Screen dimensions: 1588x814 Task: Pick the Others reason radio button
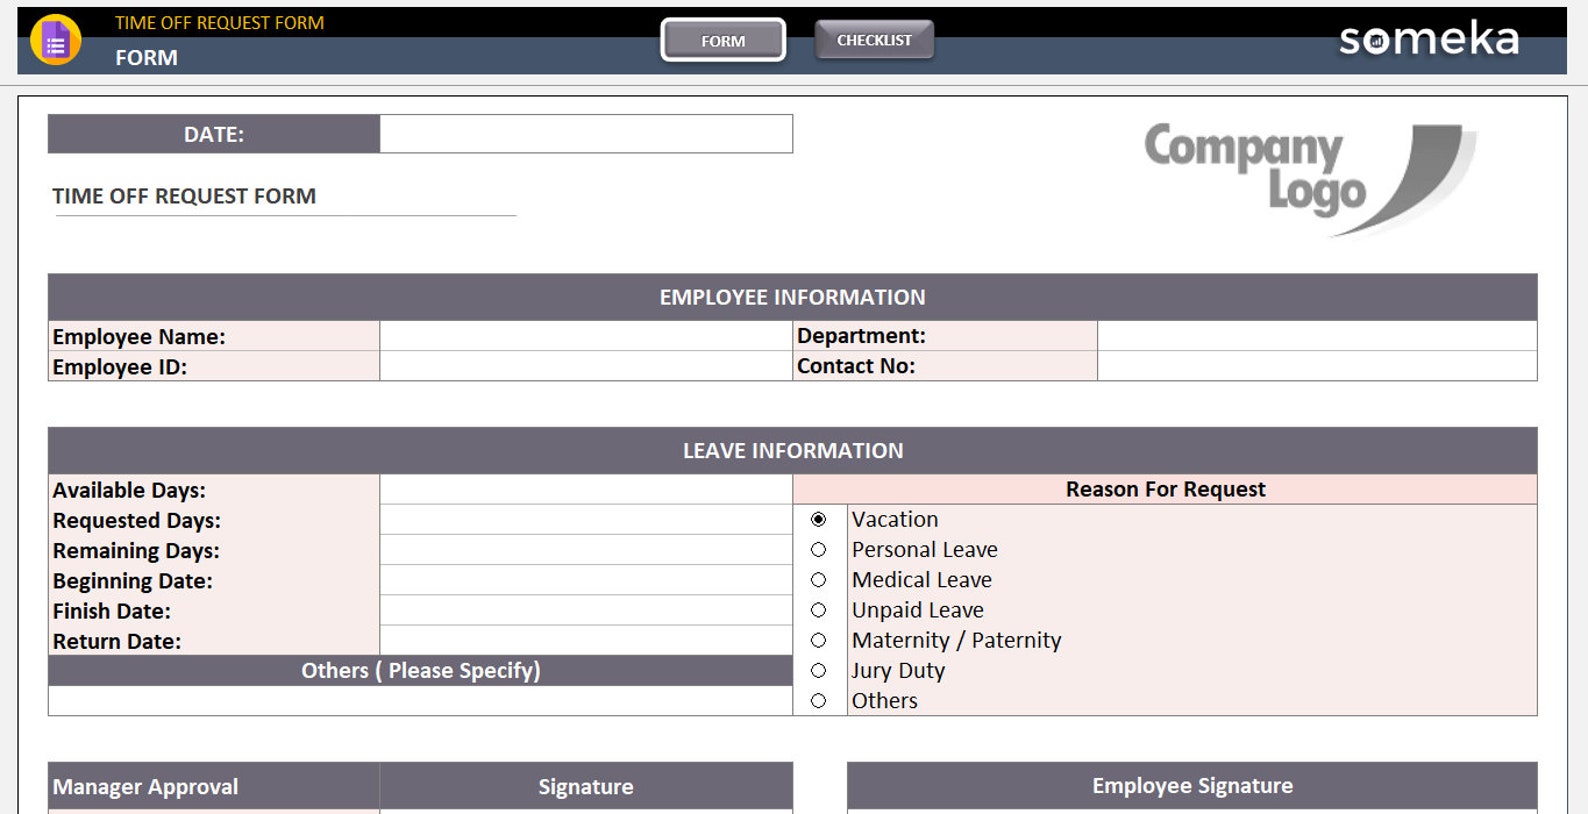tap(818, 701)
